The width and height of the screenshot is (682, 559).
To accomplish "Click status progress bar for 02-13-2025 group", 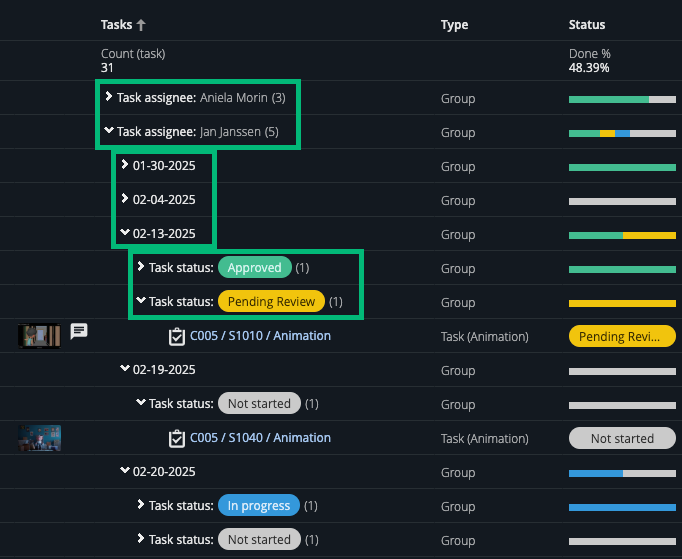I will (622, 235).
